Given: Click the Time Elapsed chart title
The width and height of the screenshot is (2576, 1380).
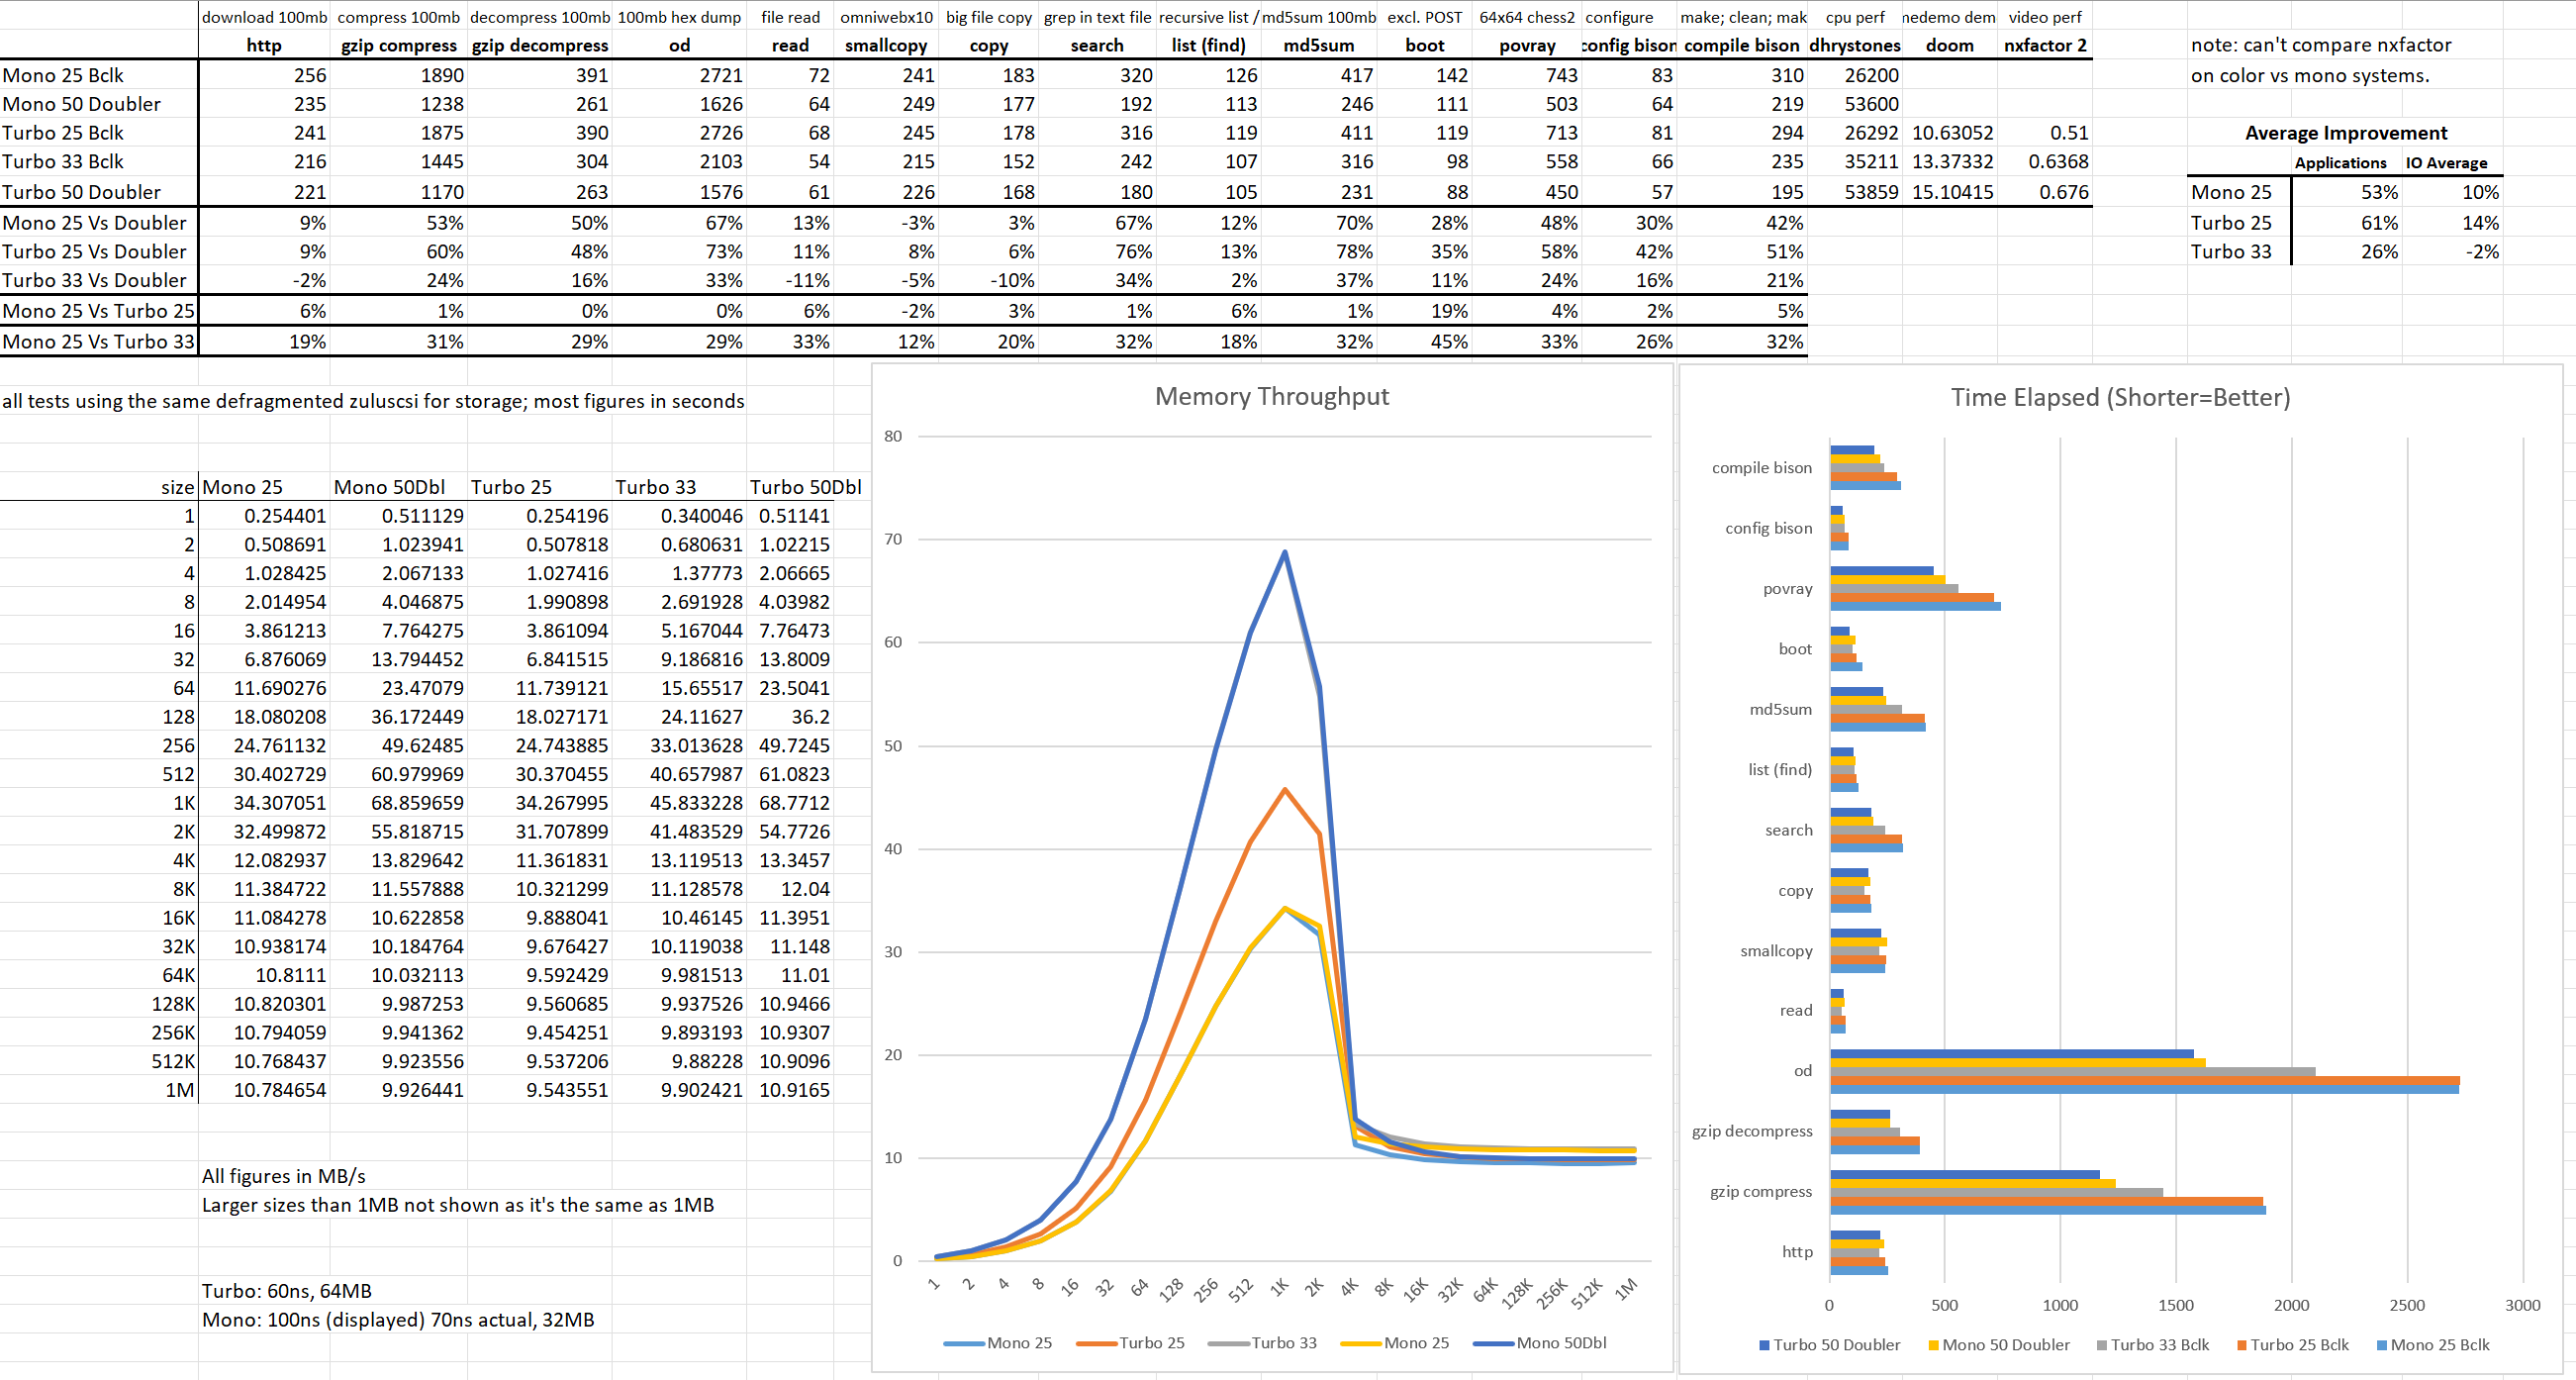Looking at the screenshot, I should pos(2119,398).
